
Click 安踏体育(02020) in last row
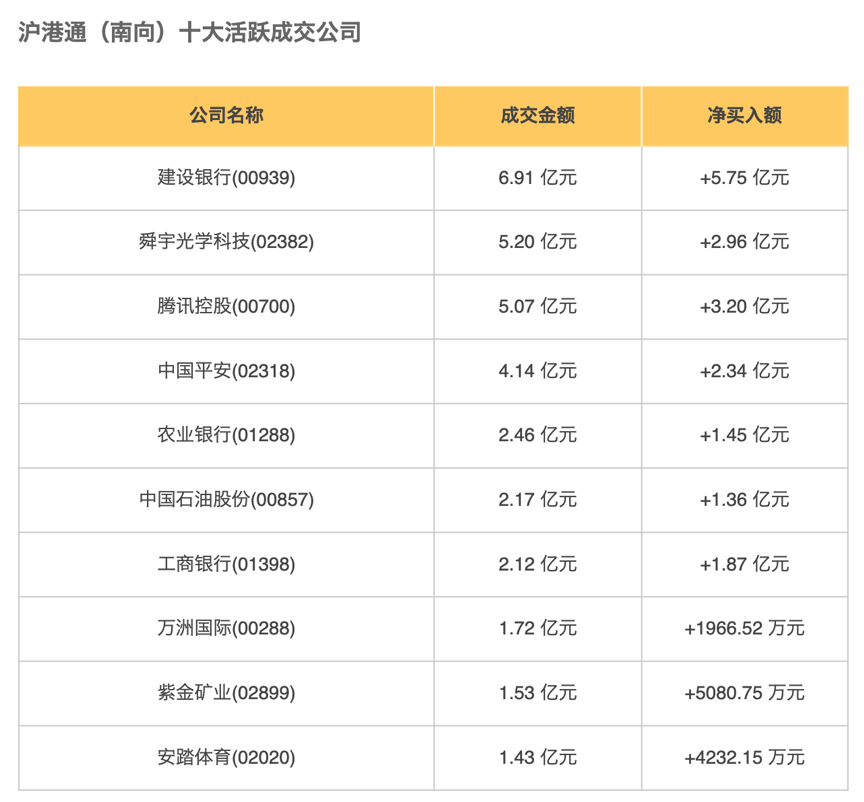(x=226, y=757)
